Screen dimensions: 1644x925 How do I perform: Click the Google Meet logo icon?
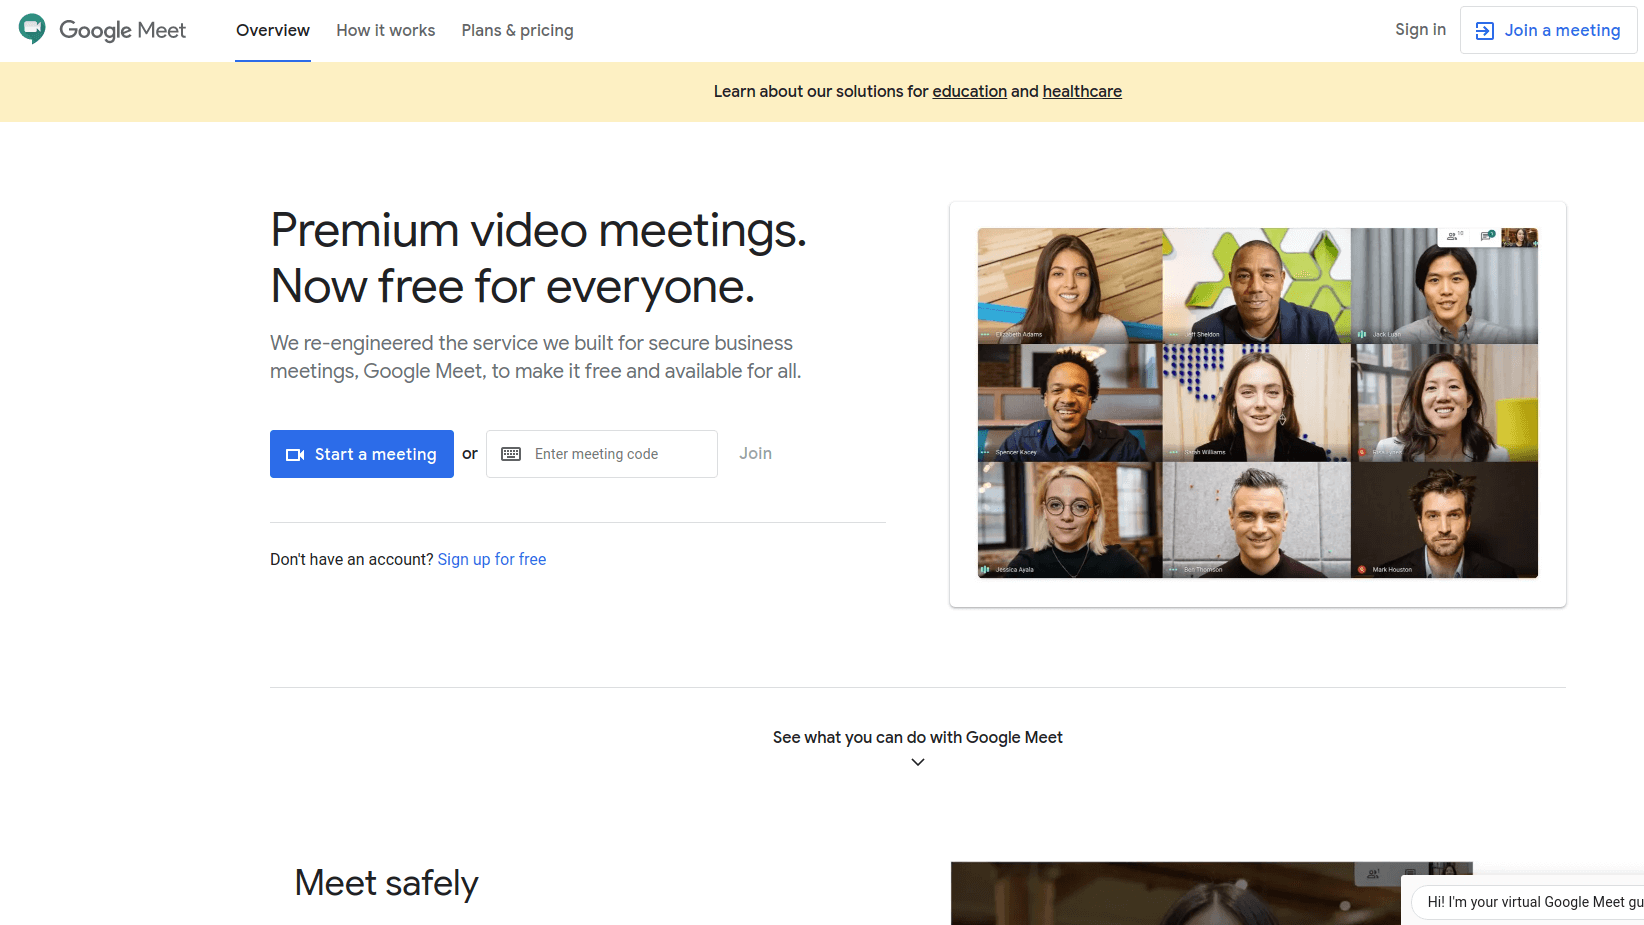tap(32, 29)
